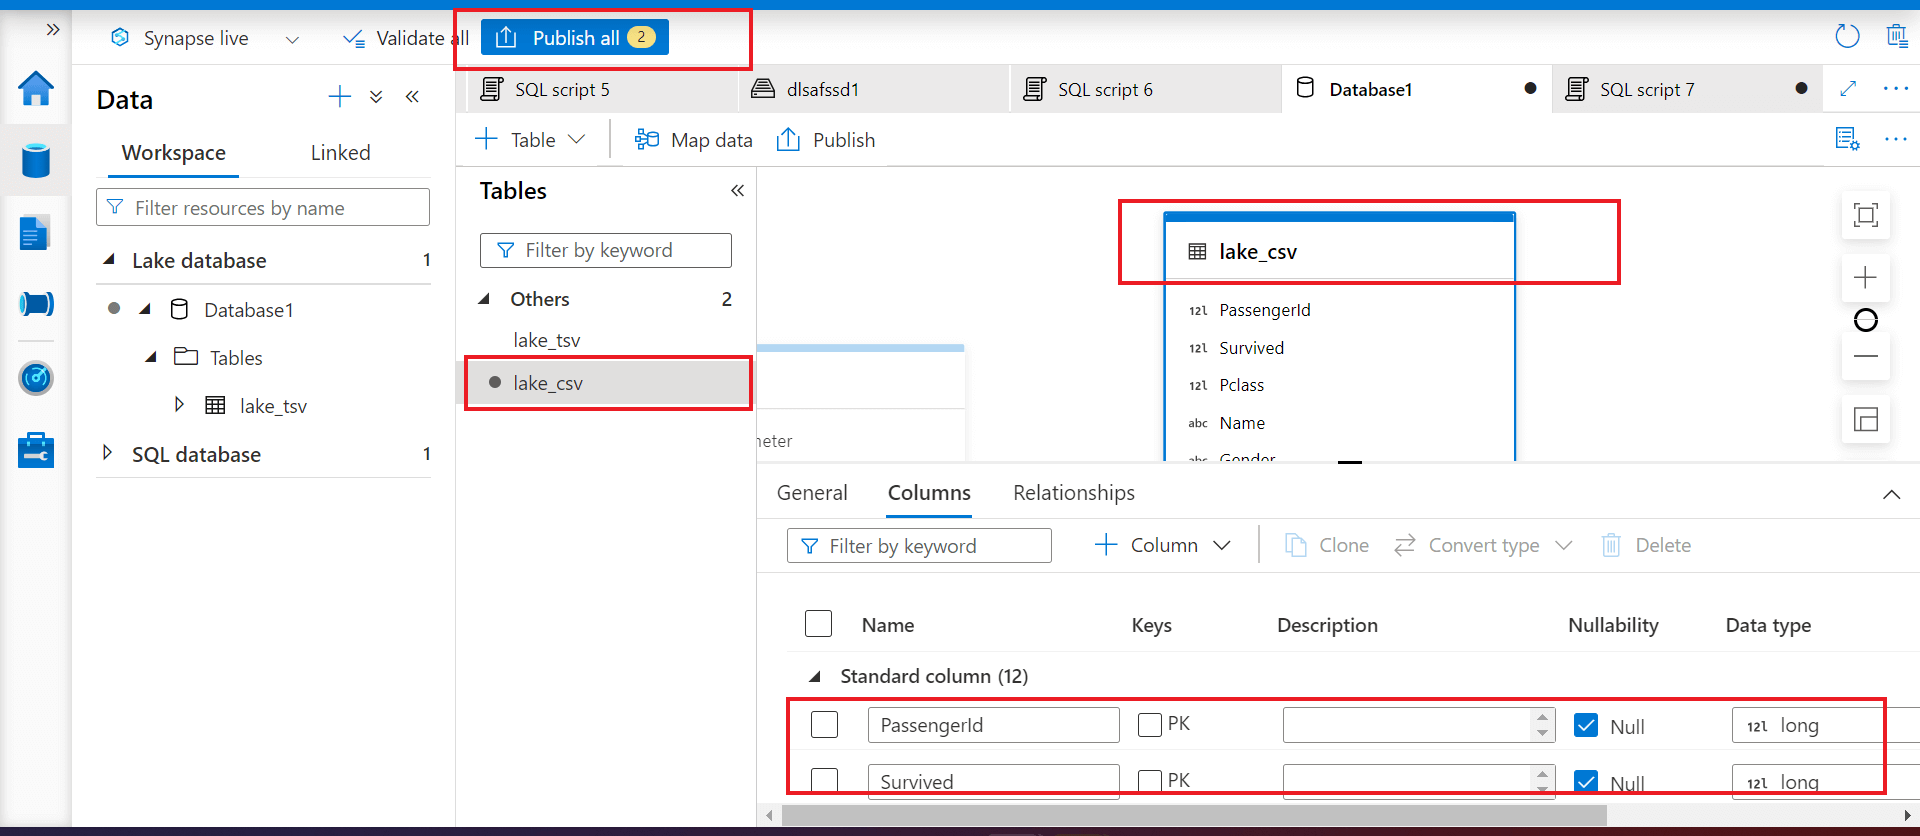Viewport: 1920px width, 836px height.
Task: Open the Home hub icon
Action: pos(36,89)
